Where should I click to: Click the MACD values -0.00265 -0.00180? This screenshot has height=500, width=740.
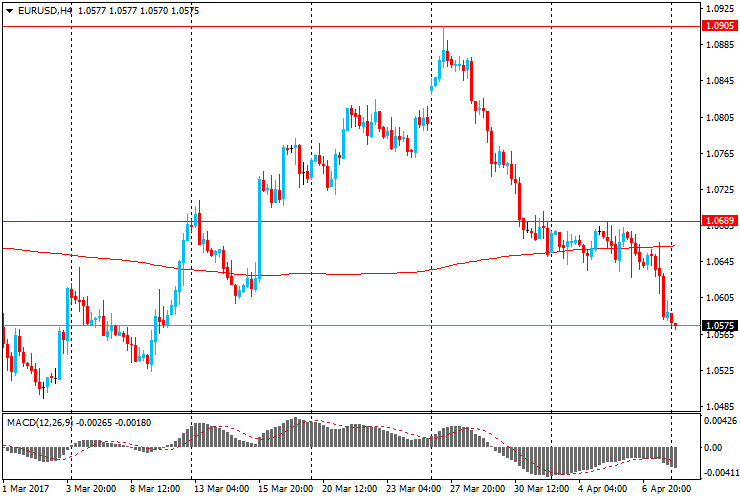(x=114, y=423)
